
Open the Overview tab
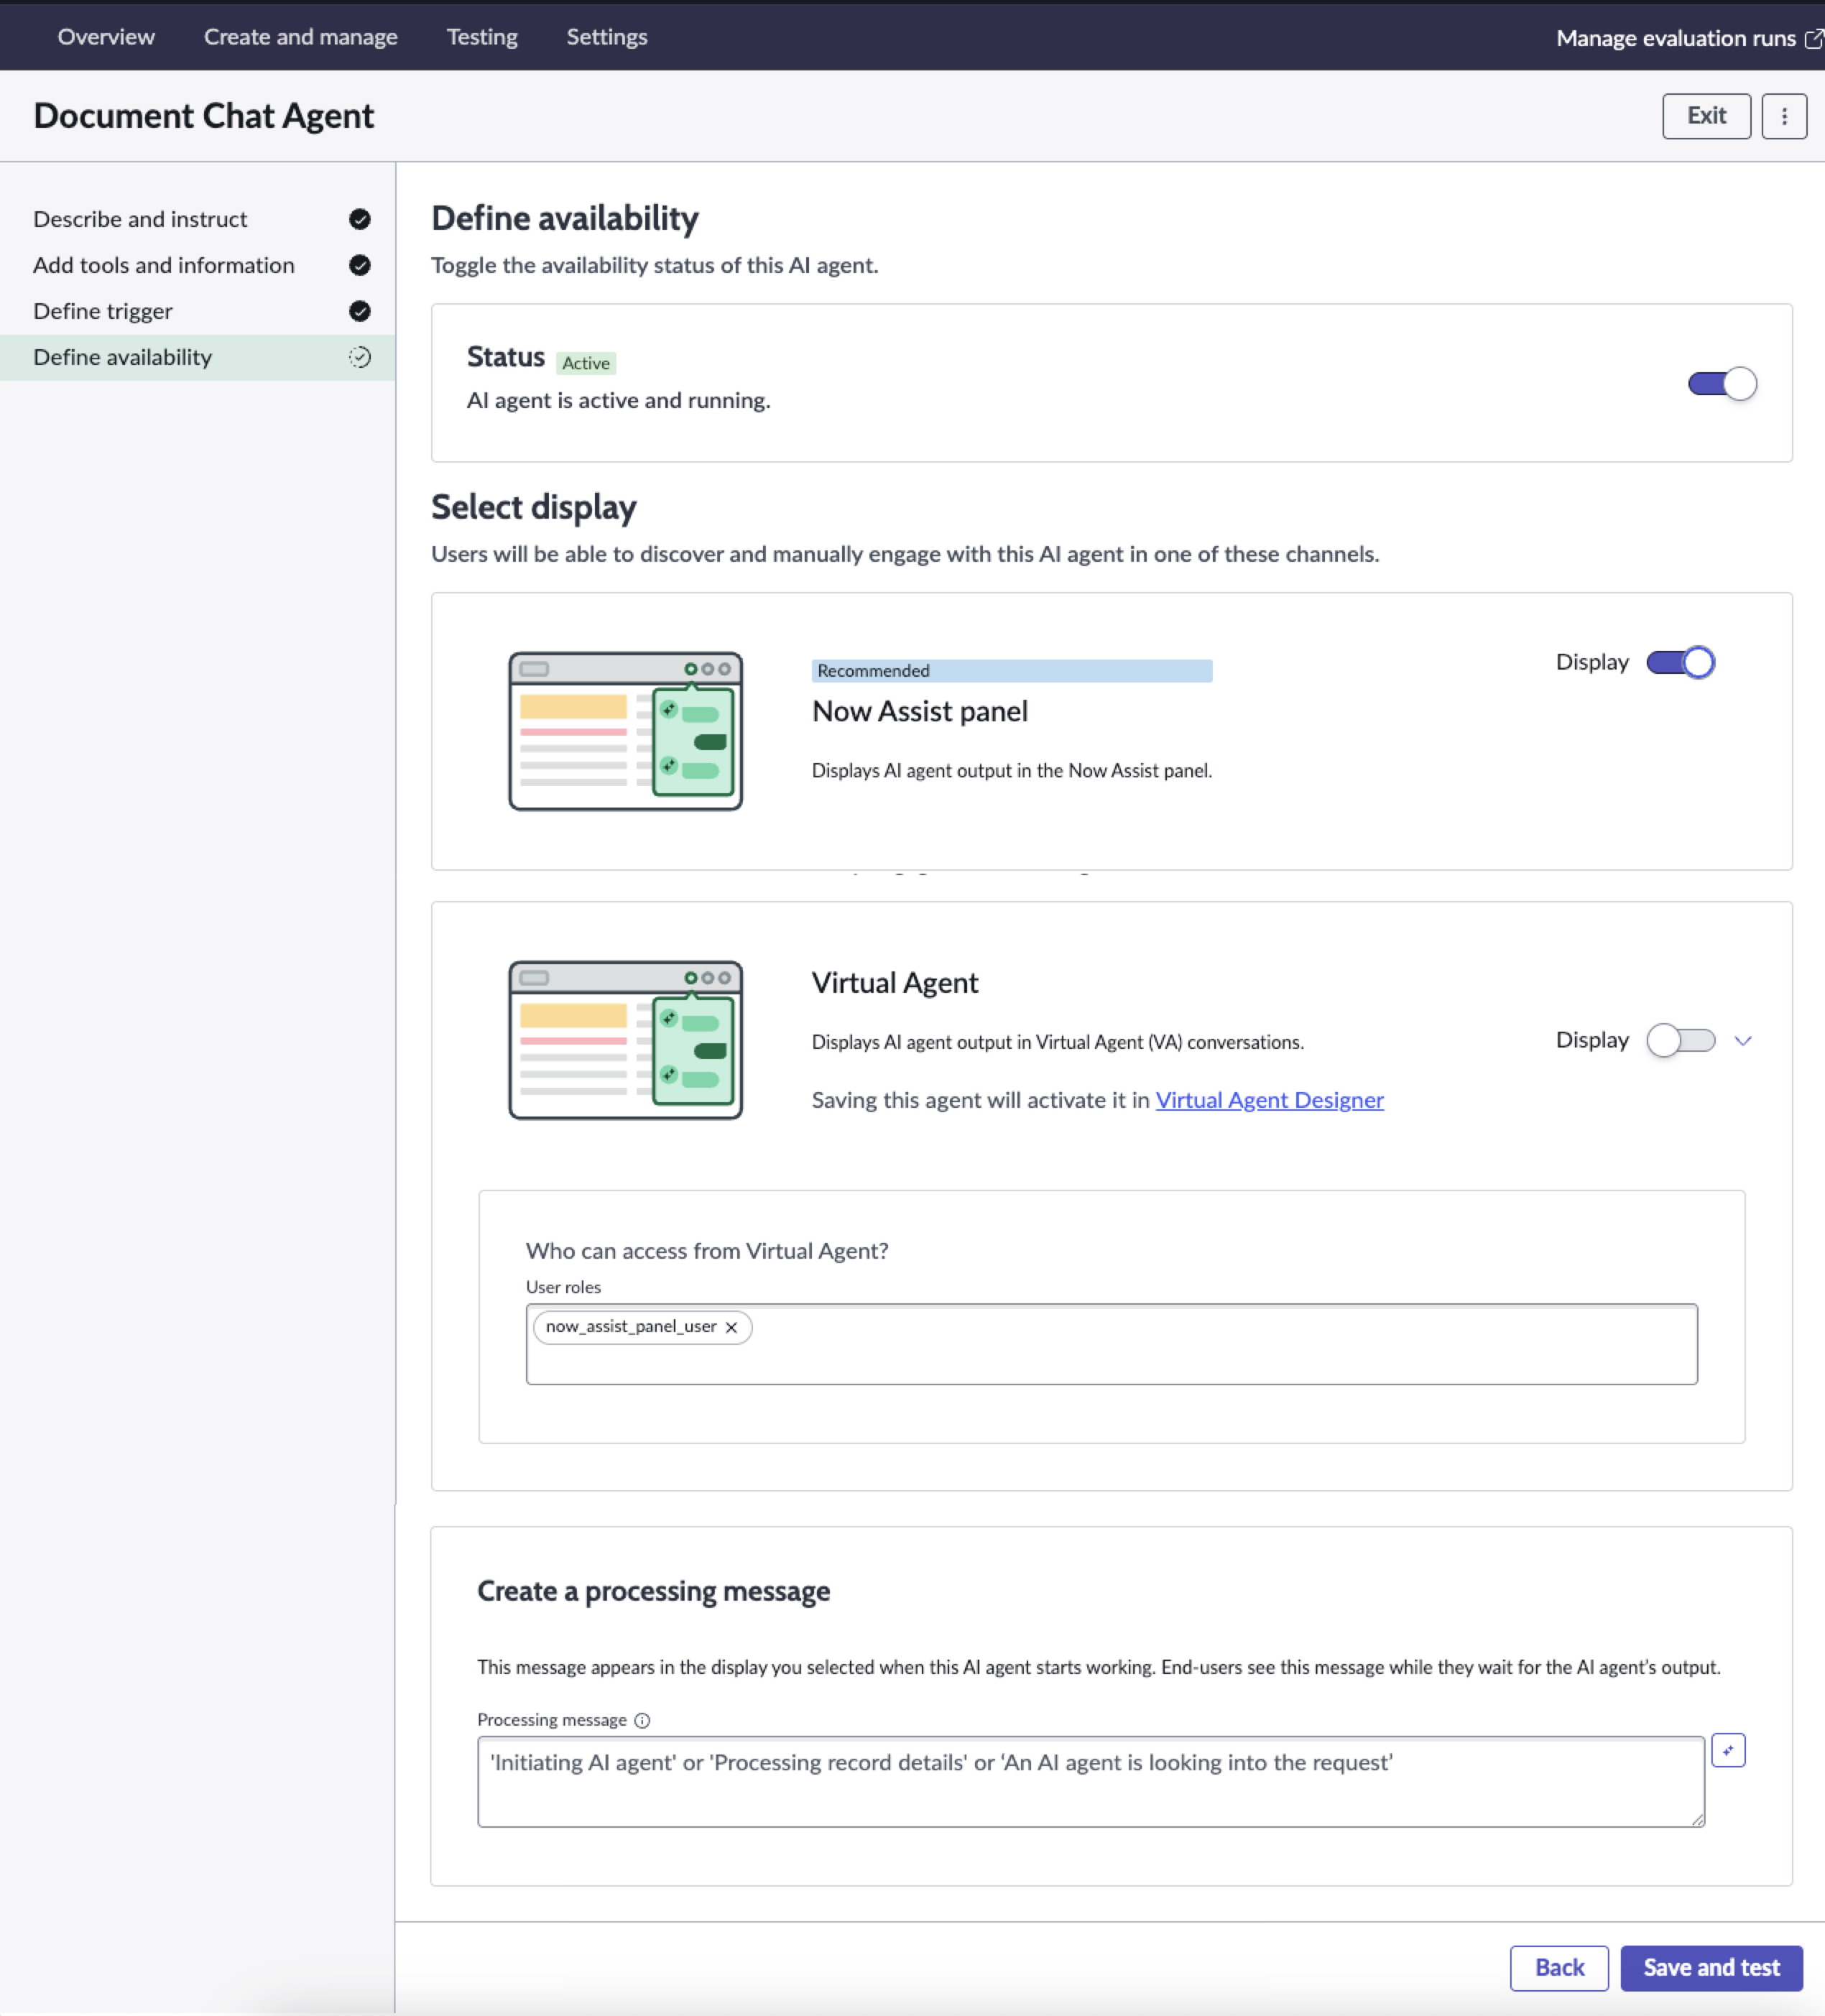(106, 37)
